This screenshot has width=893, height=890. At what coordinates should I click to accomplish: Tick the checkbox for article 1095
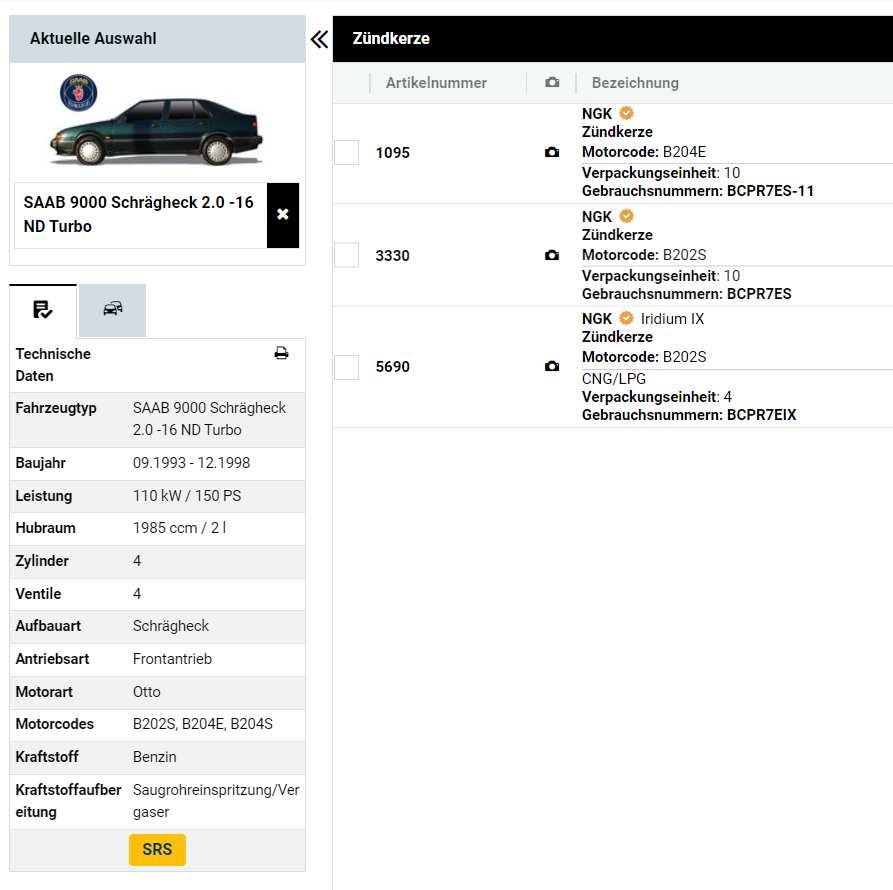click(346, 153)
